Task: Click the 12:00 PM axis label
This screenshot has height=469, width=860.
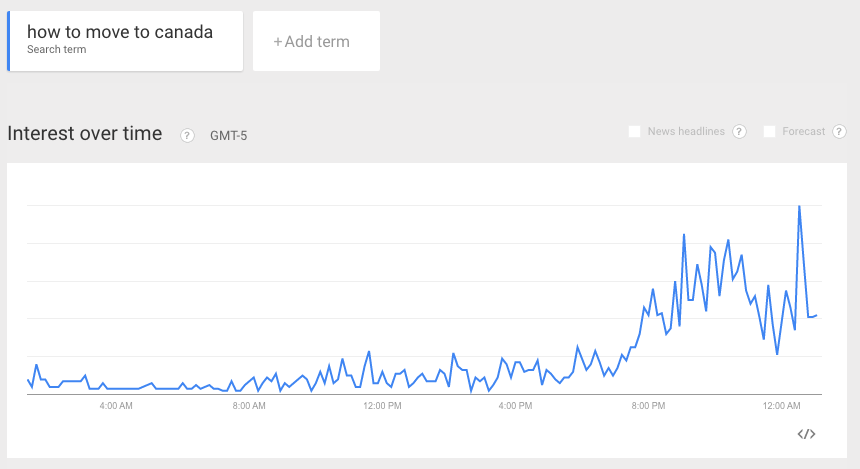Action: pyautogui.click(x=382, y=406)
